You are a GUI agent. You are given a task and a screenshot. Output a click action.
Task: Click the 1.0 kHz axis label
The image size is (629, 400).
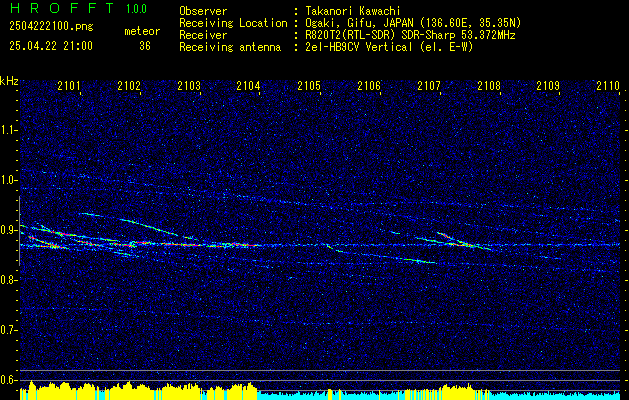point(8,180)
